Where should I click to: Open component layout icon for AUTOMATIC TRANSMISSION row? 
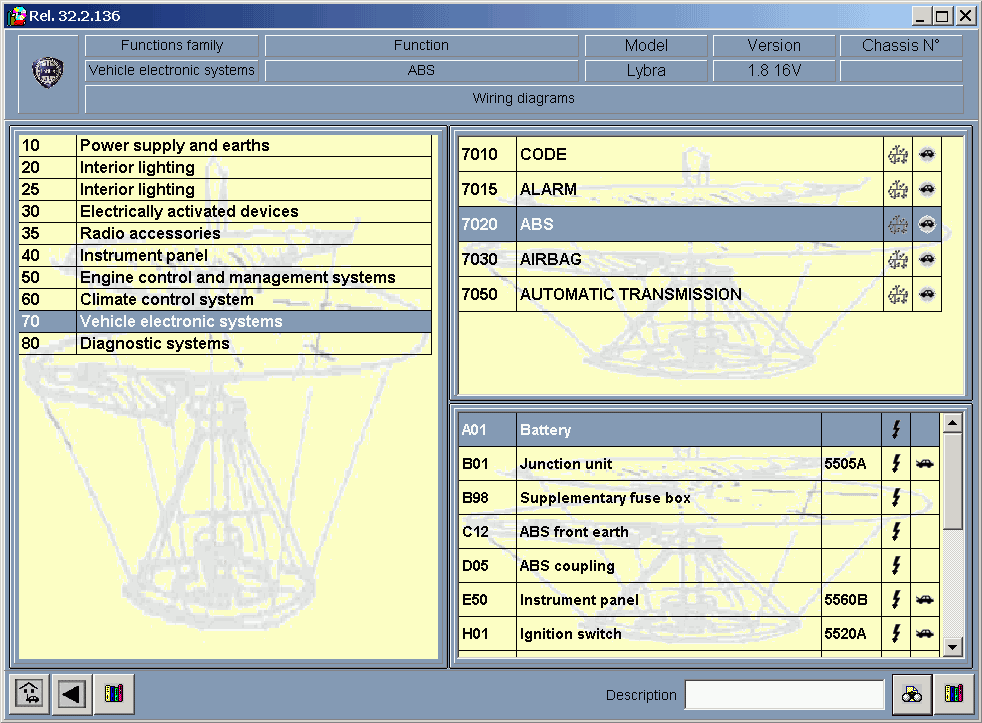click(x=898, y=294)
